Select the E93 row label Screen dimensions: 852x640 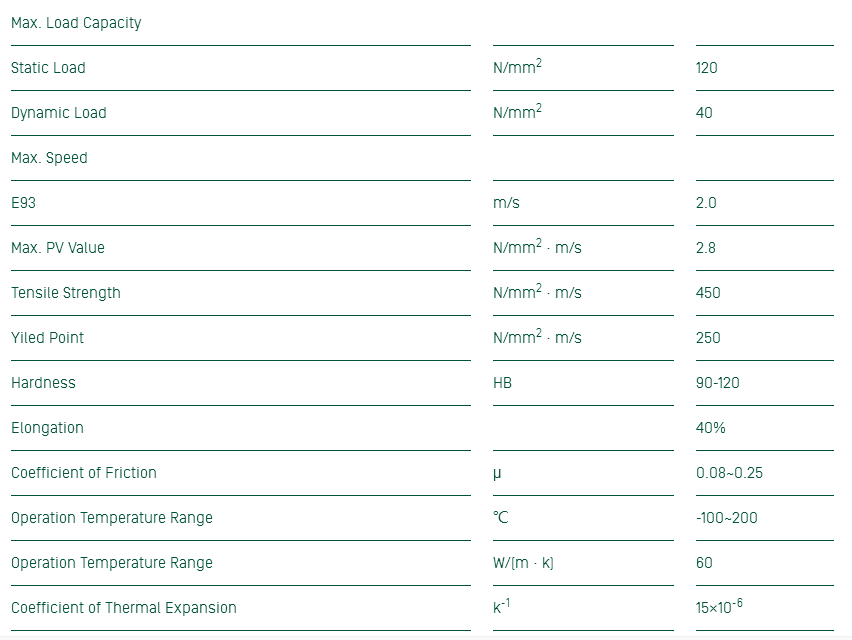coord(23,203)
